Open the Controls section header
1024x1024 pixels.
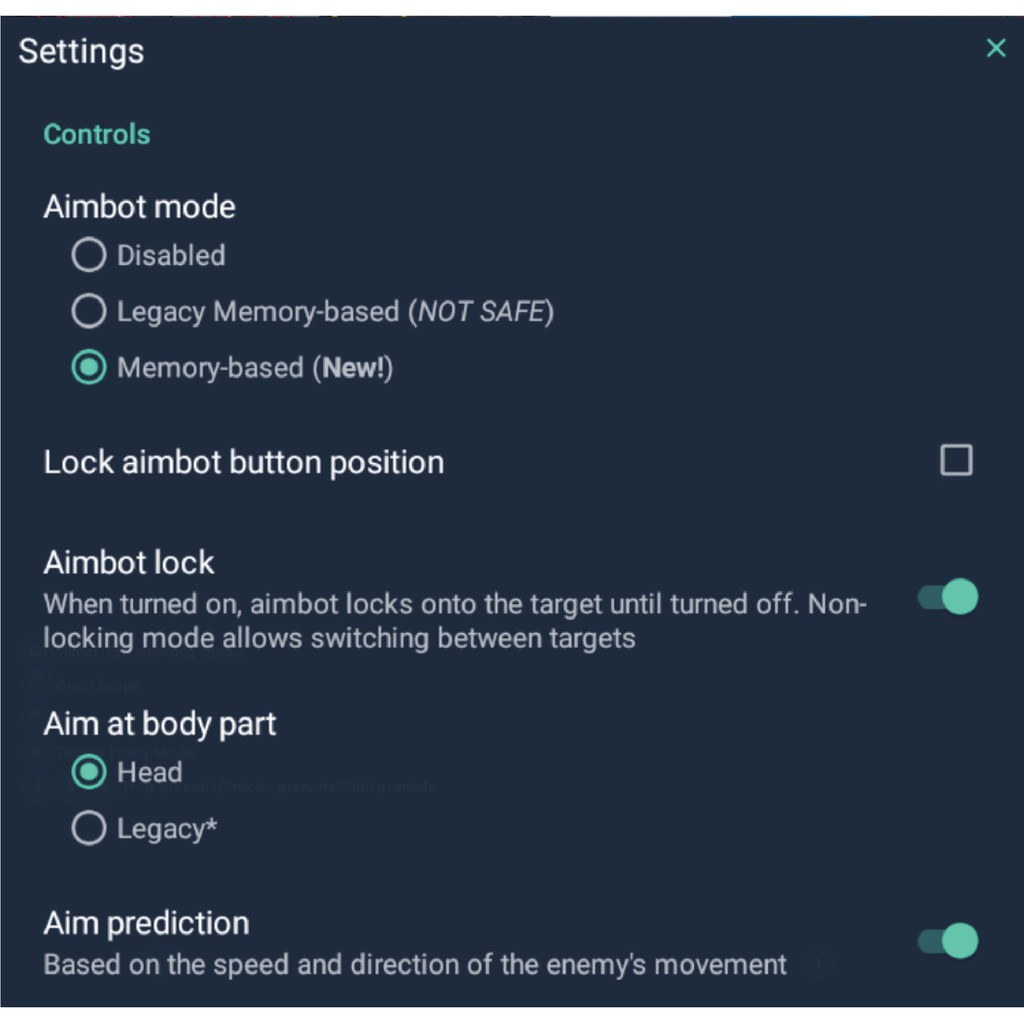click(97, 135)
